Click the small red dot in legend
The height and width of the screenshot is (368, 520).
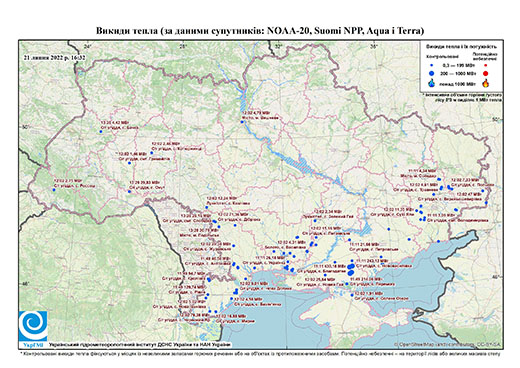[485, 65]
